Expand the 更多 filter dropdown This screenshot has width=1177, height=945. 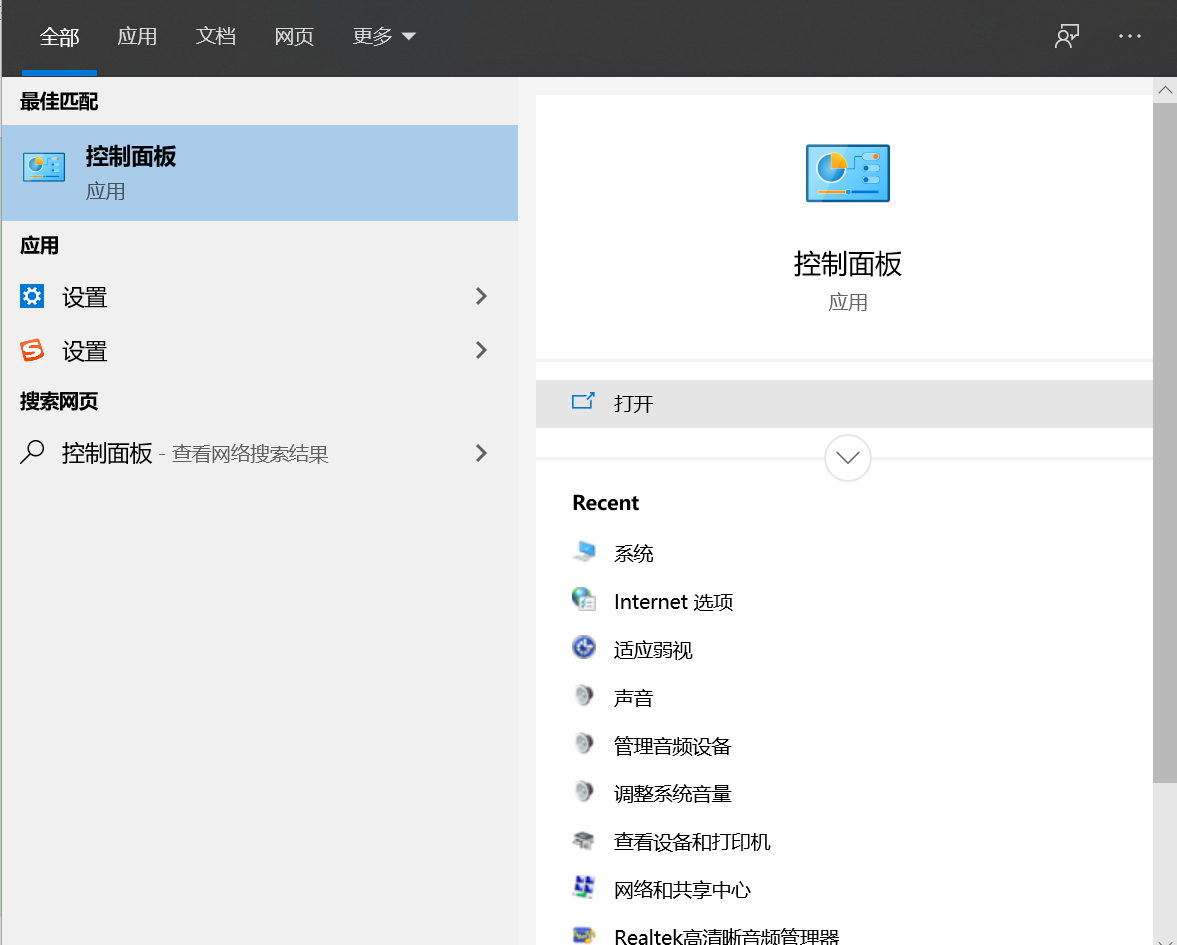coord(384,37)
